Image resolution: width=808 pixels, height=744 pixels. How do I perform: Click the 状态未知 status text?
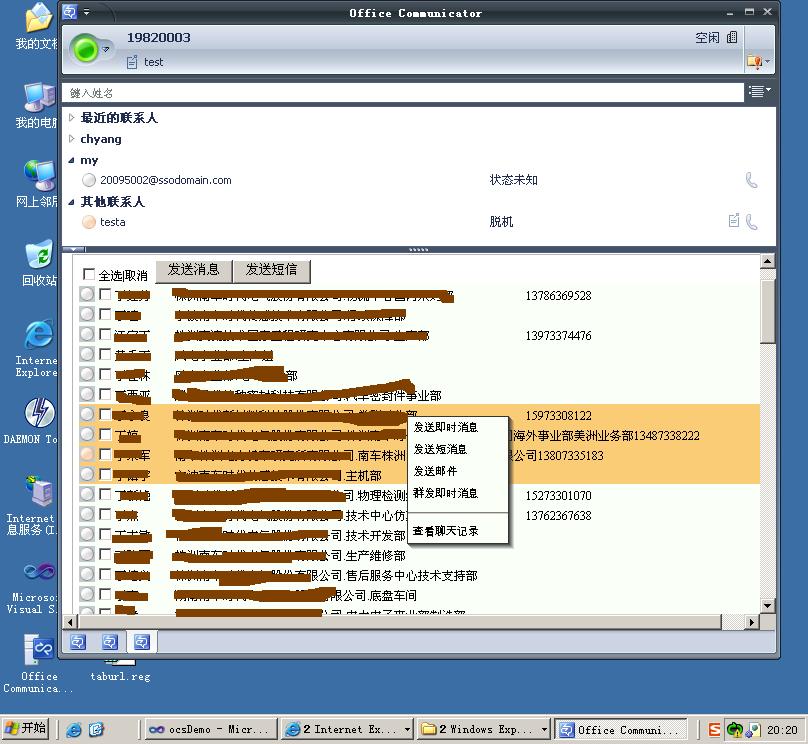pos(513,180)
